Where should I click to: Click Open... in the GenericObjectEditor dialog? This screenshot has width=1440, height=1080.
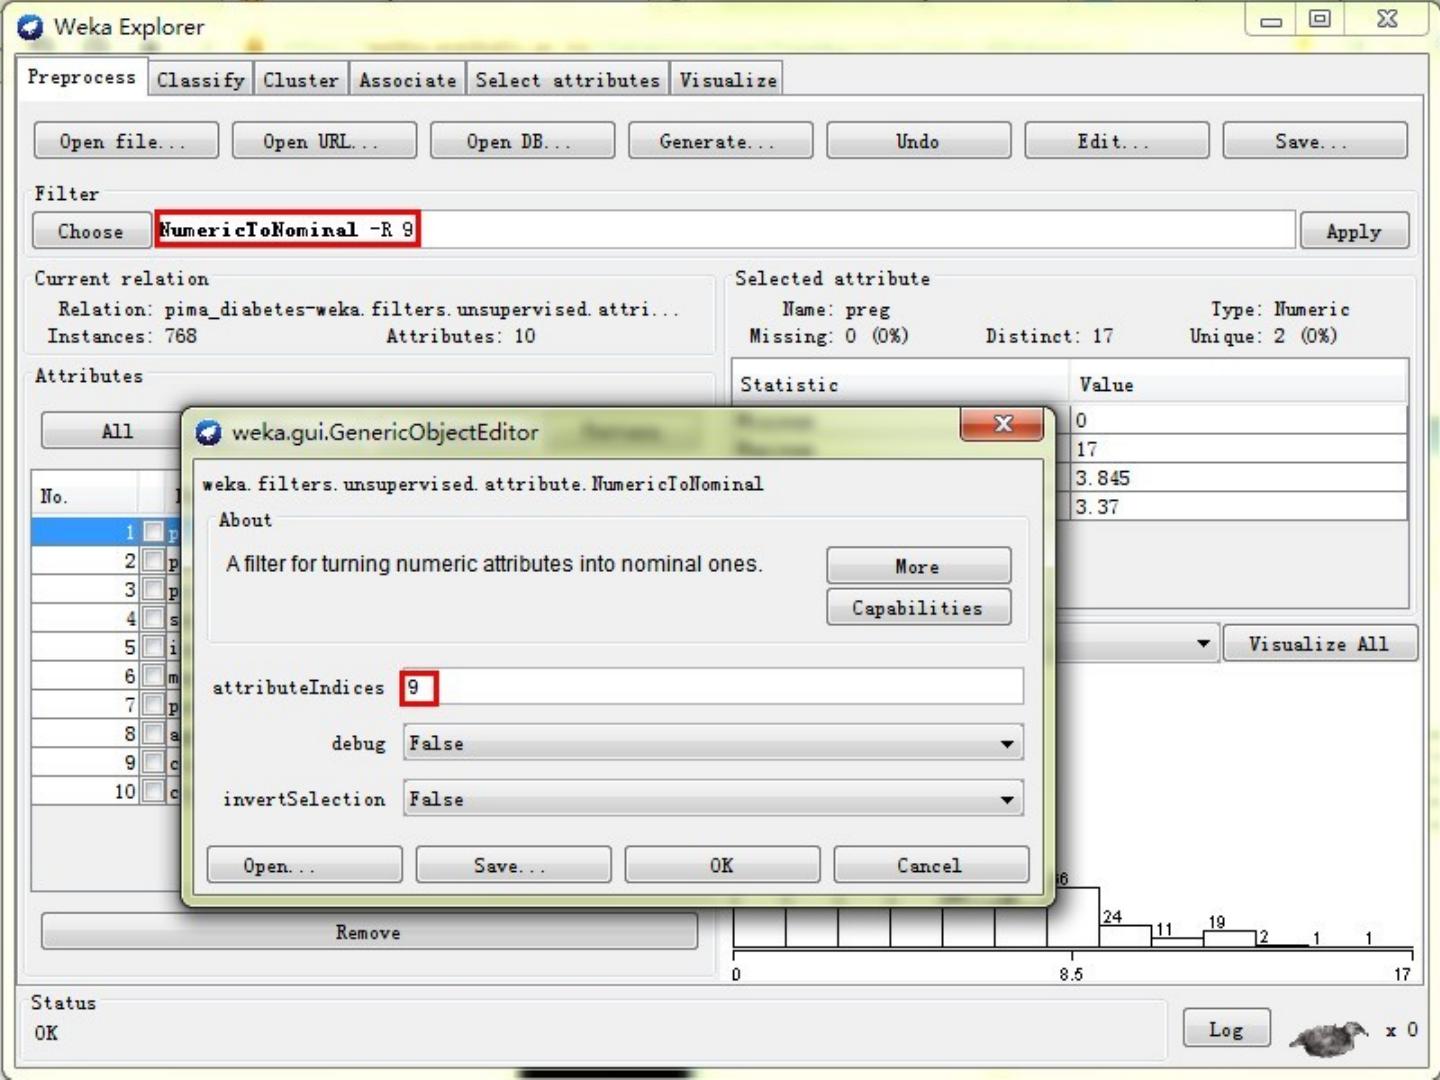point(304,865)
